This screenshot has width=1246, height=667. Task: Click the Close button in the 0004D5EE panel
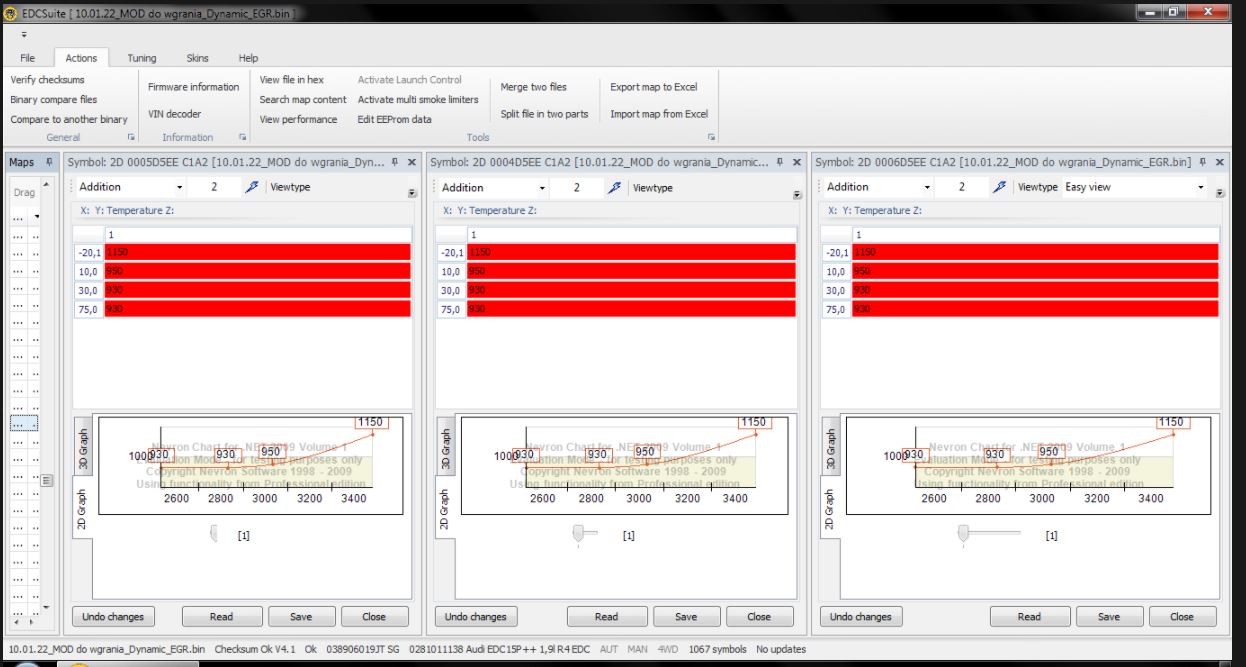point(760,616)
